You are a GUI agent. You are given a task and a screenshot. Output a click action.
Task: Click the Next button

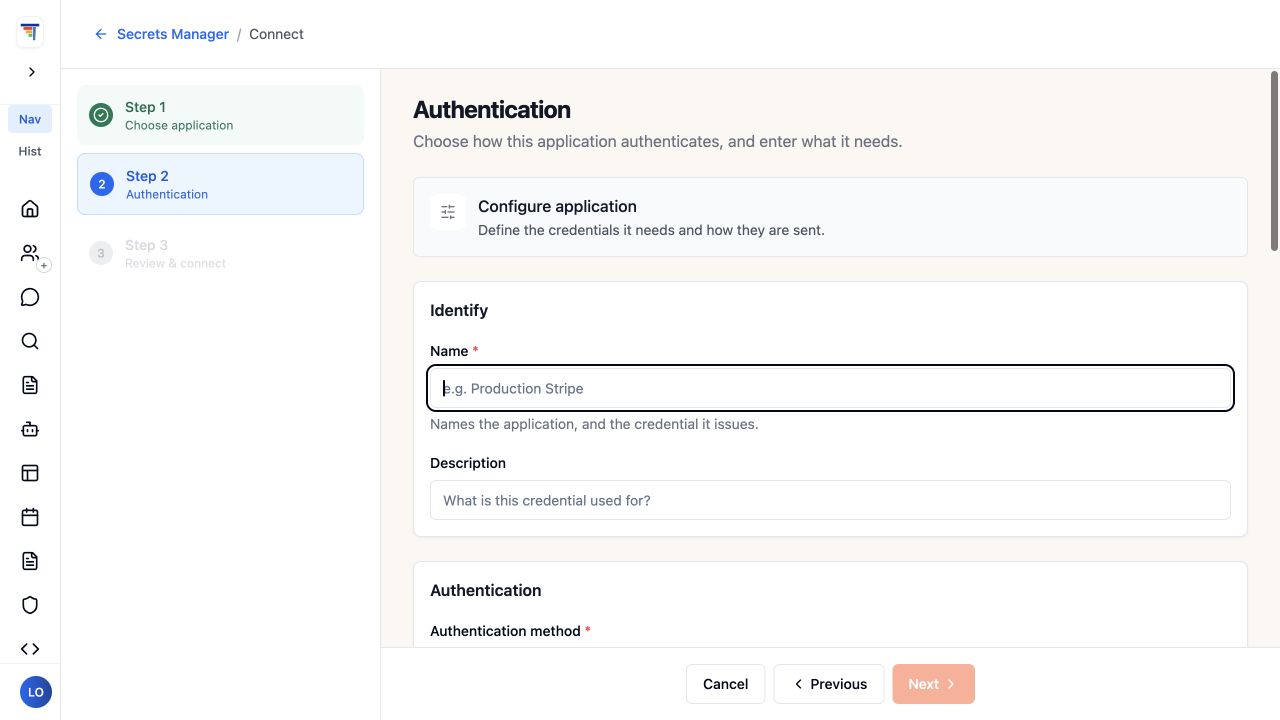click(x=934, y=684)
